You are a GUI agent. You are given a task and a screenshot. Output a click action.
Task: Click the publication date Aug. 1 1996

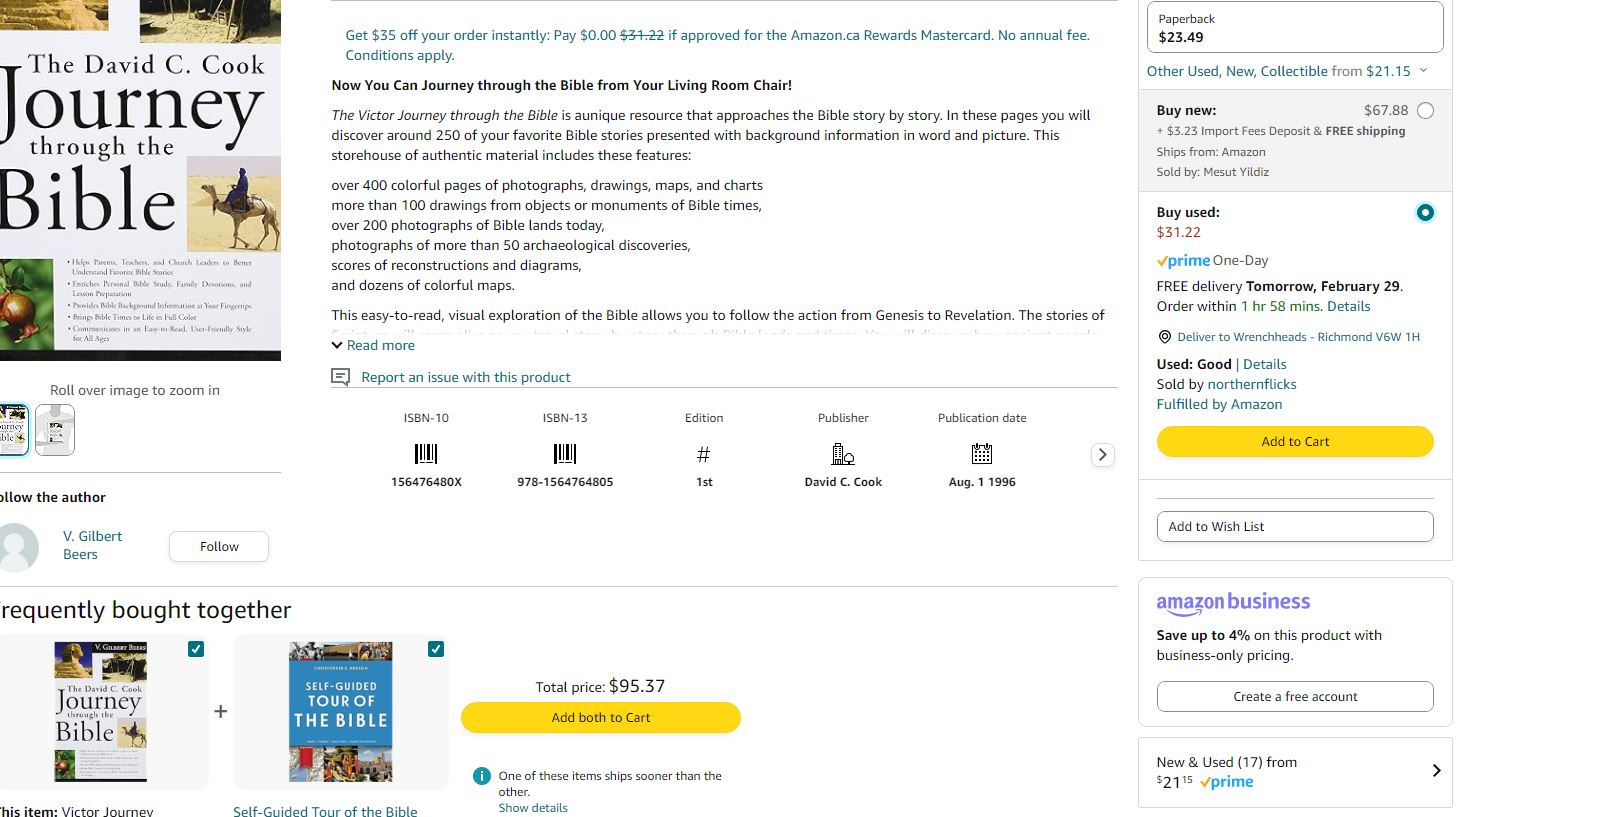982,482
